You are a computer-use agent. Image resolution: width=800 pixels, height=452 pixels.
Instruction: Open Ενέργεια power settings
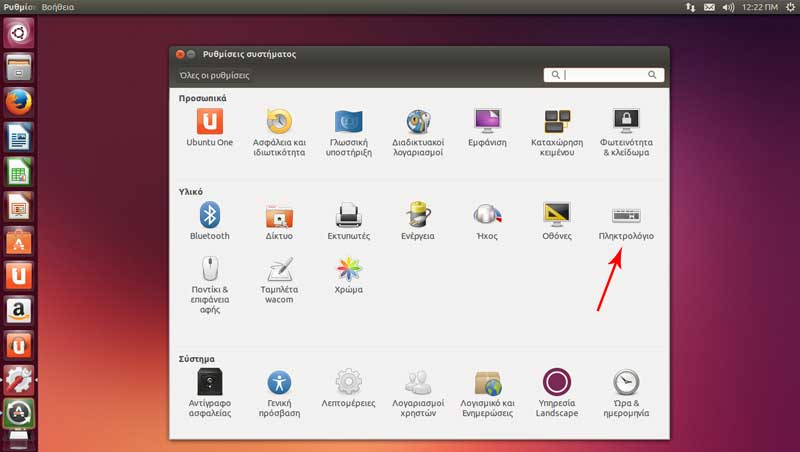418,221
